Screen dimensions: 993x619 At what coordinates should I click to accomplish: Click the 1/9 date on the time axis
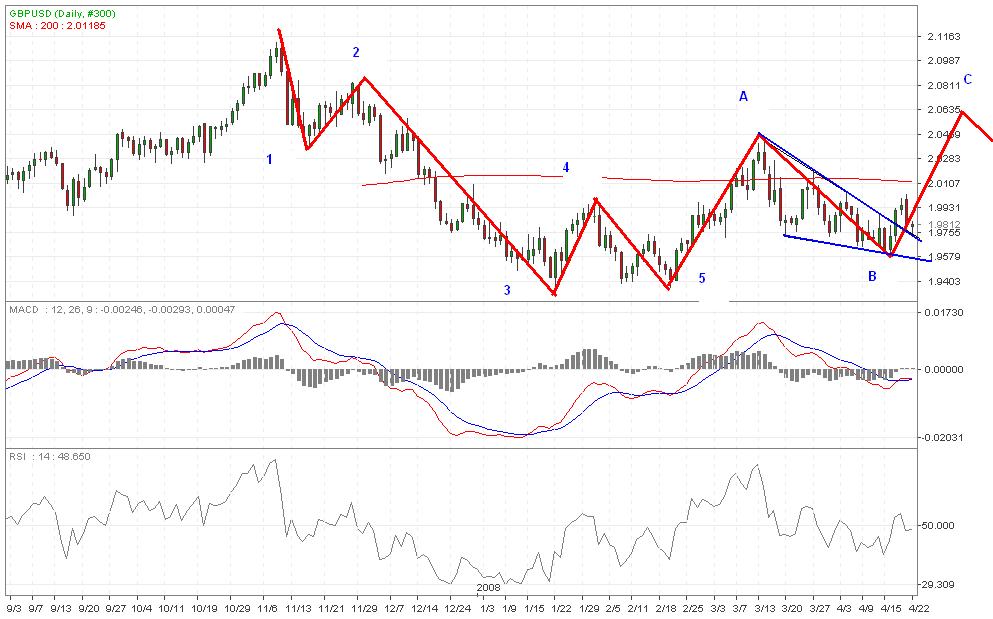point(509,608)
